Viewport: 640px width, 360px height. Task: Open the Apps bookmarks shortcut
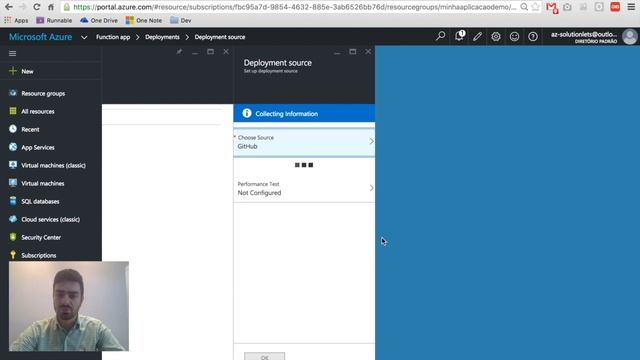(16, 20)
